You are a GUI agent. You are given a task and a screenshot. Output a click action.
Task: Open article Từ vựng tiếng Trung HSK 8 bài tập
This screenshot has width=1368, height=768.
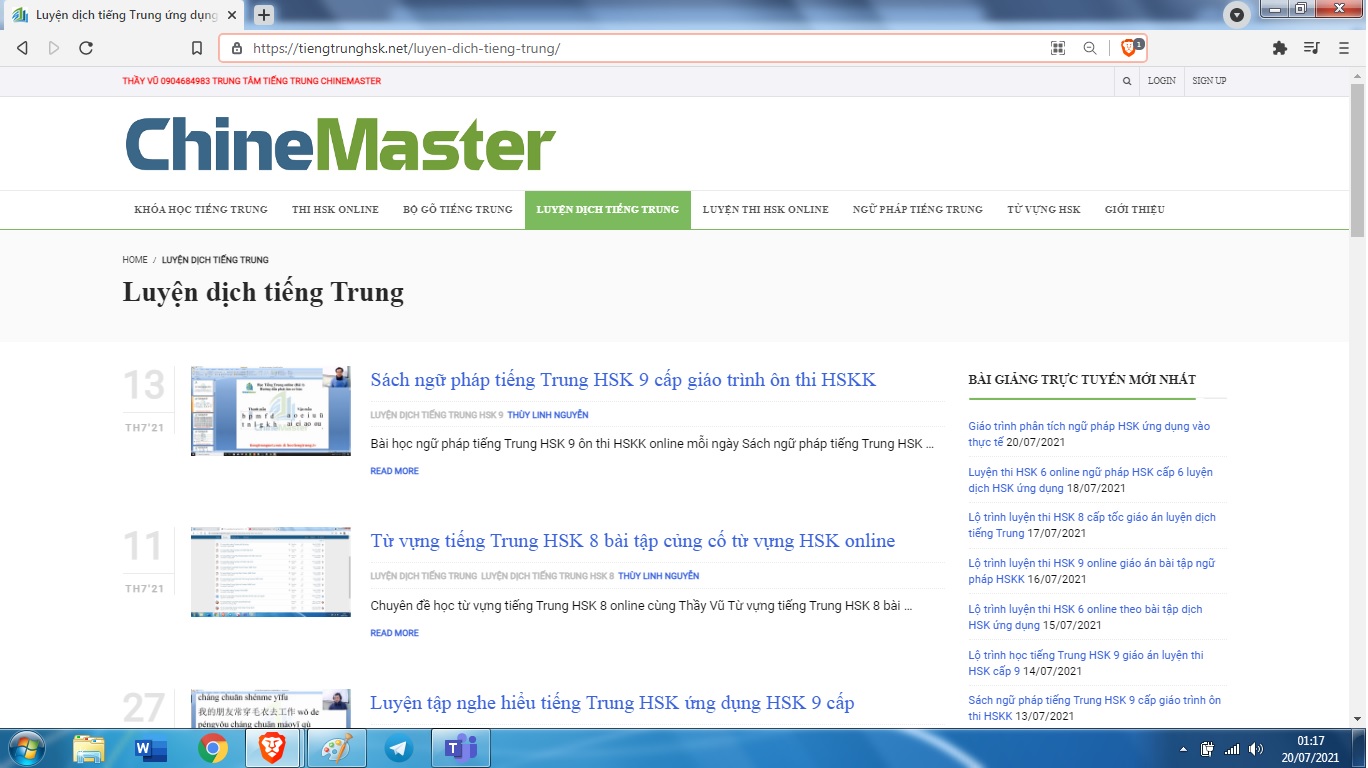tap(633, 541)
